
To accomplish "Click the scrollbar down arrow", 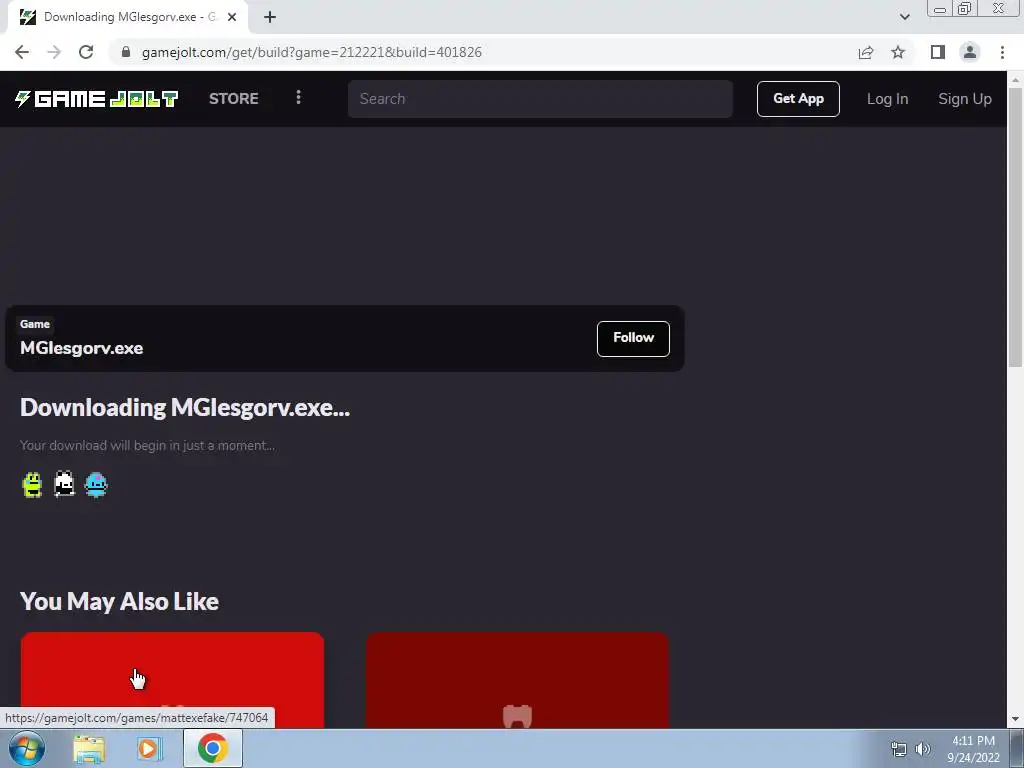I will (1015, 720).
